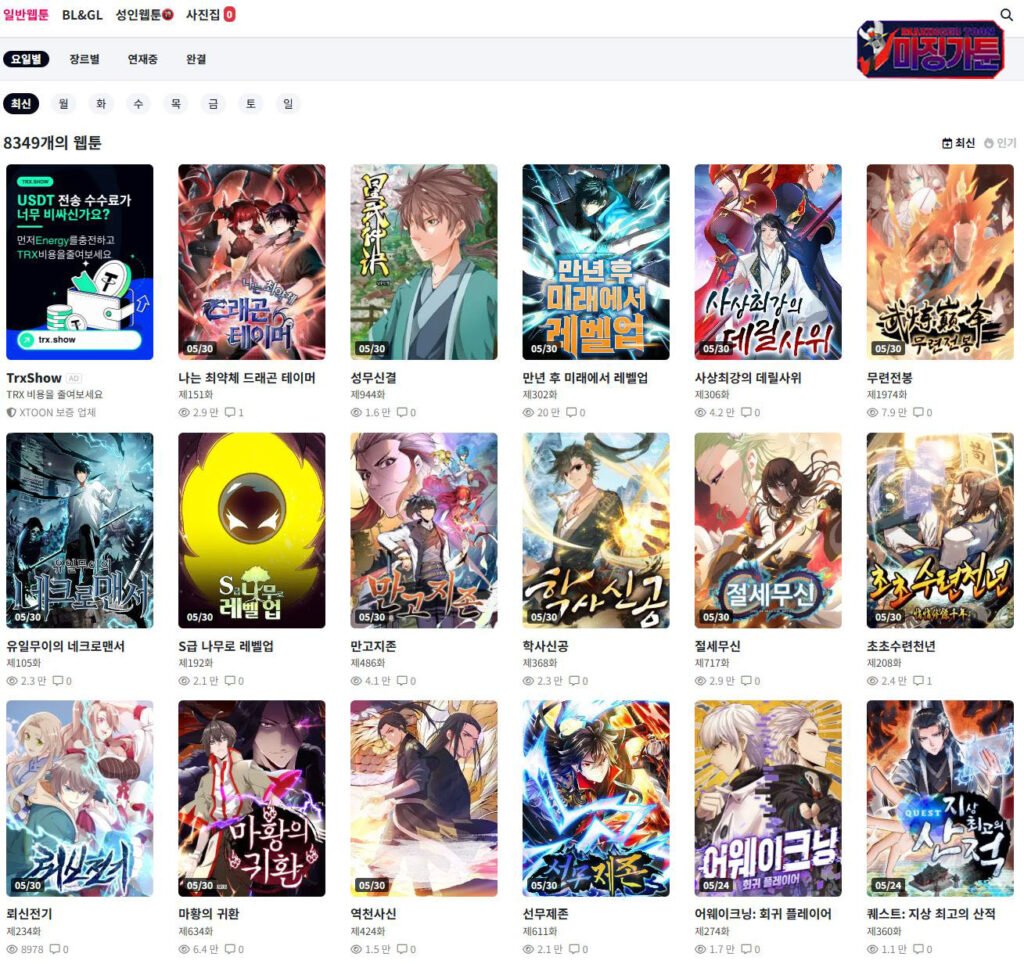
Task: Open 마황의 귀환 cover image
Action: coord(251,798)
